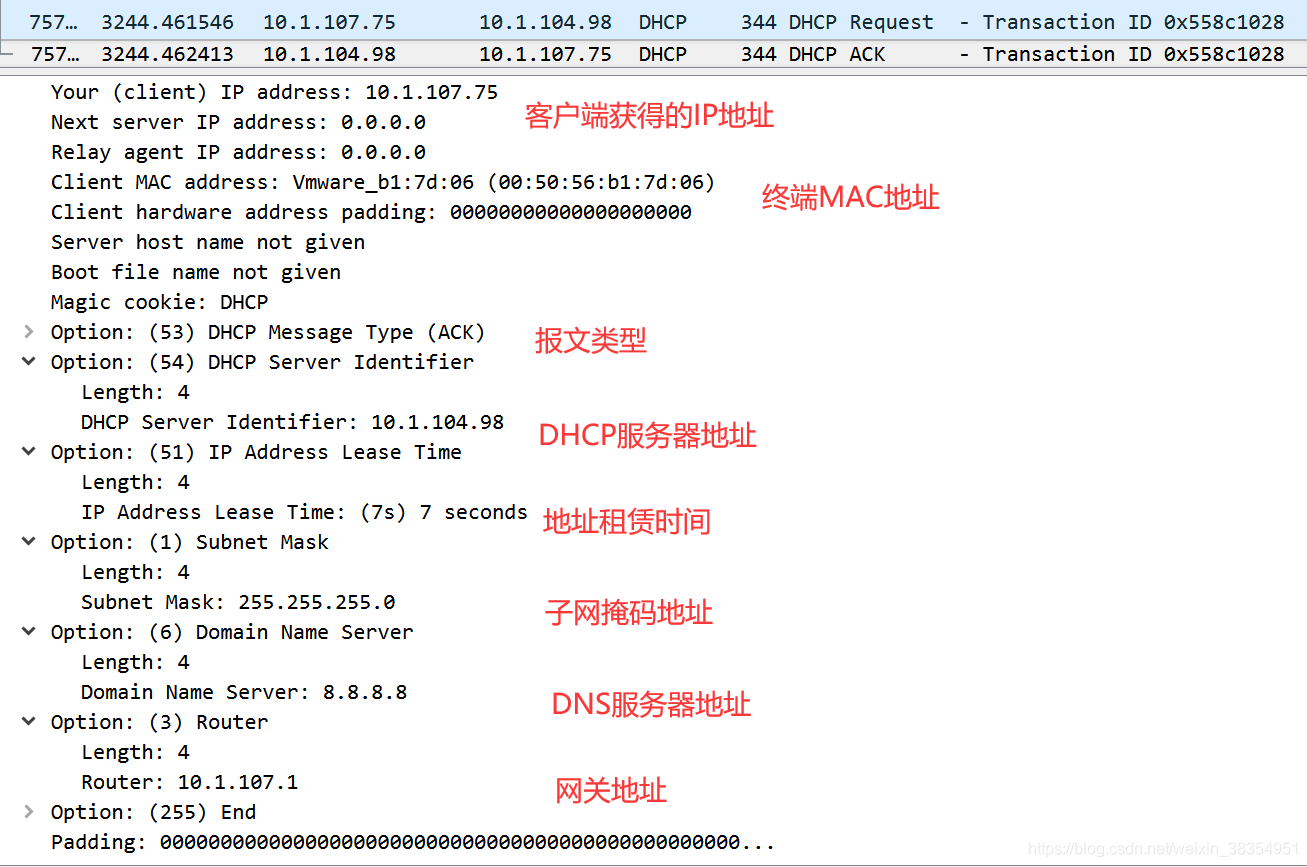Select IP Address Lease Time 7 seconds
The image size is (1307, 867).
pos(304,512)
